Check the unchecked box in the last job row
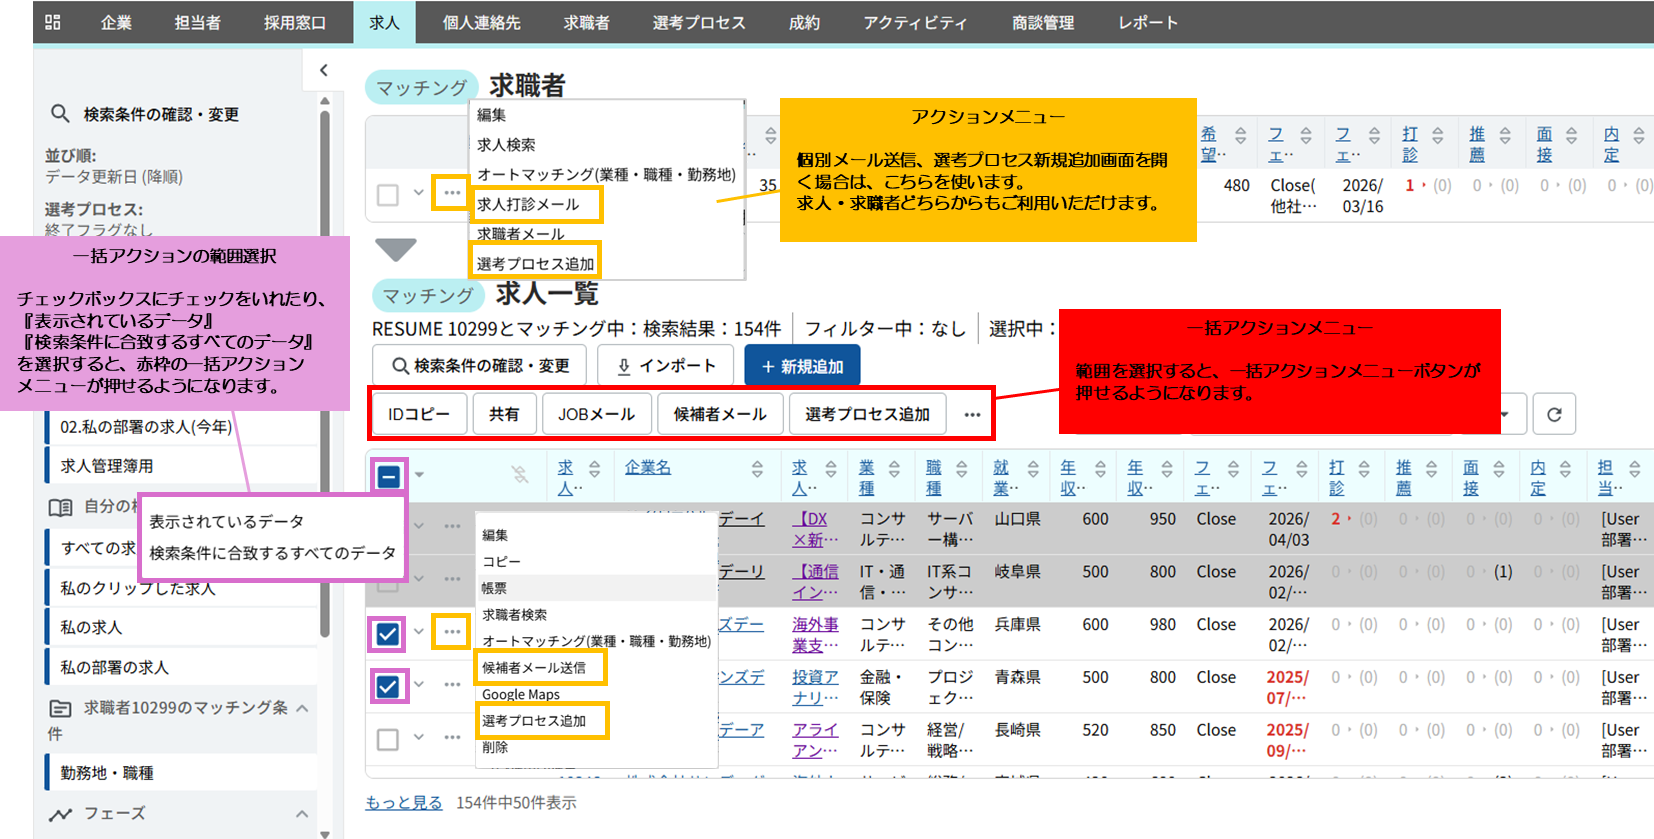 point(388,739)
